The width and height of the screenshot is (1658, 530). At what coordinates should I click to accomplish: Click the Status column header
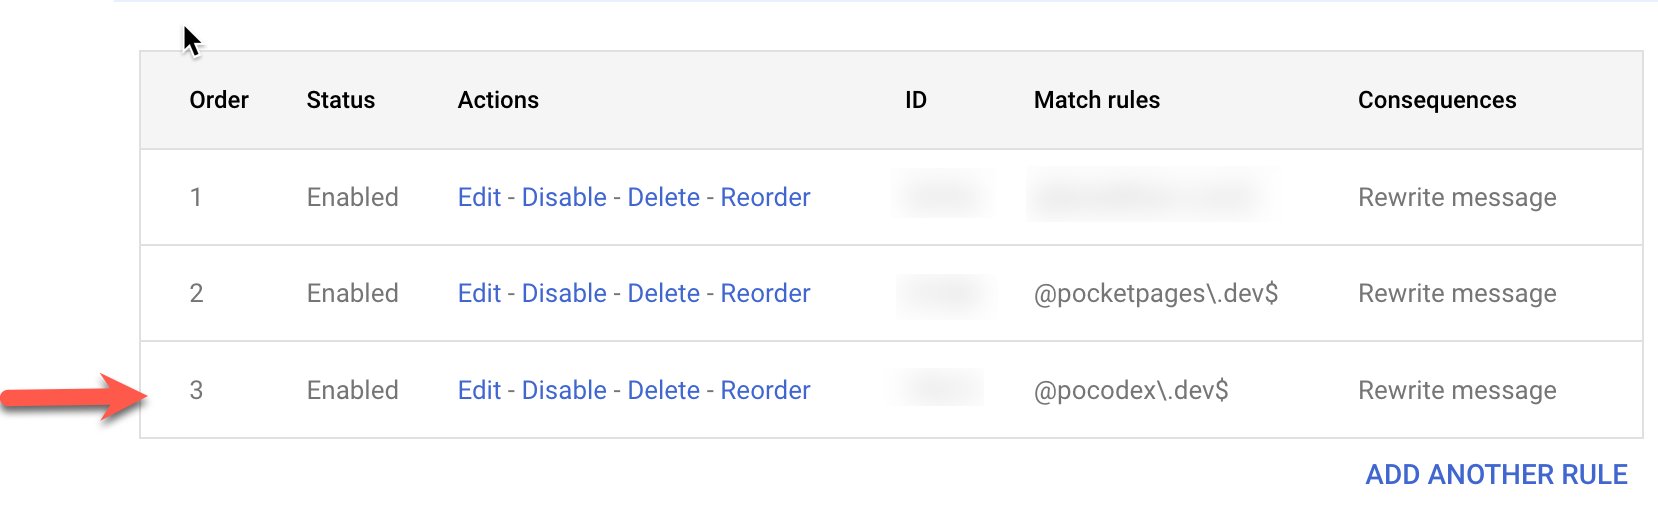tap(340, 100)
